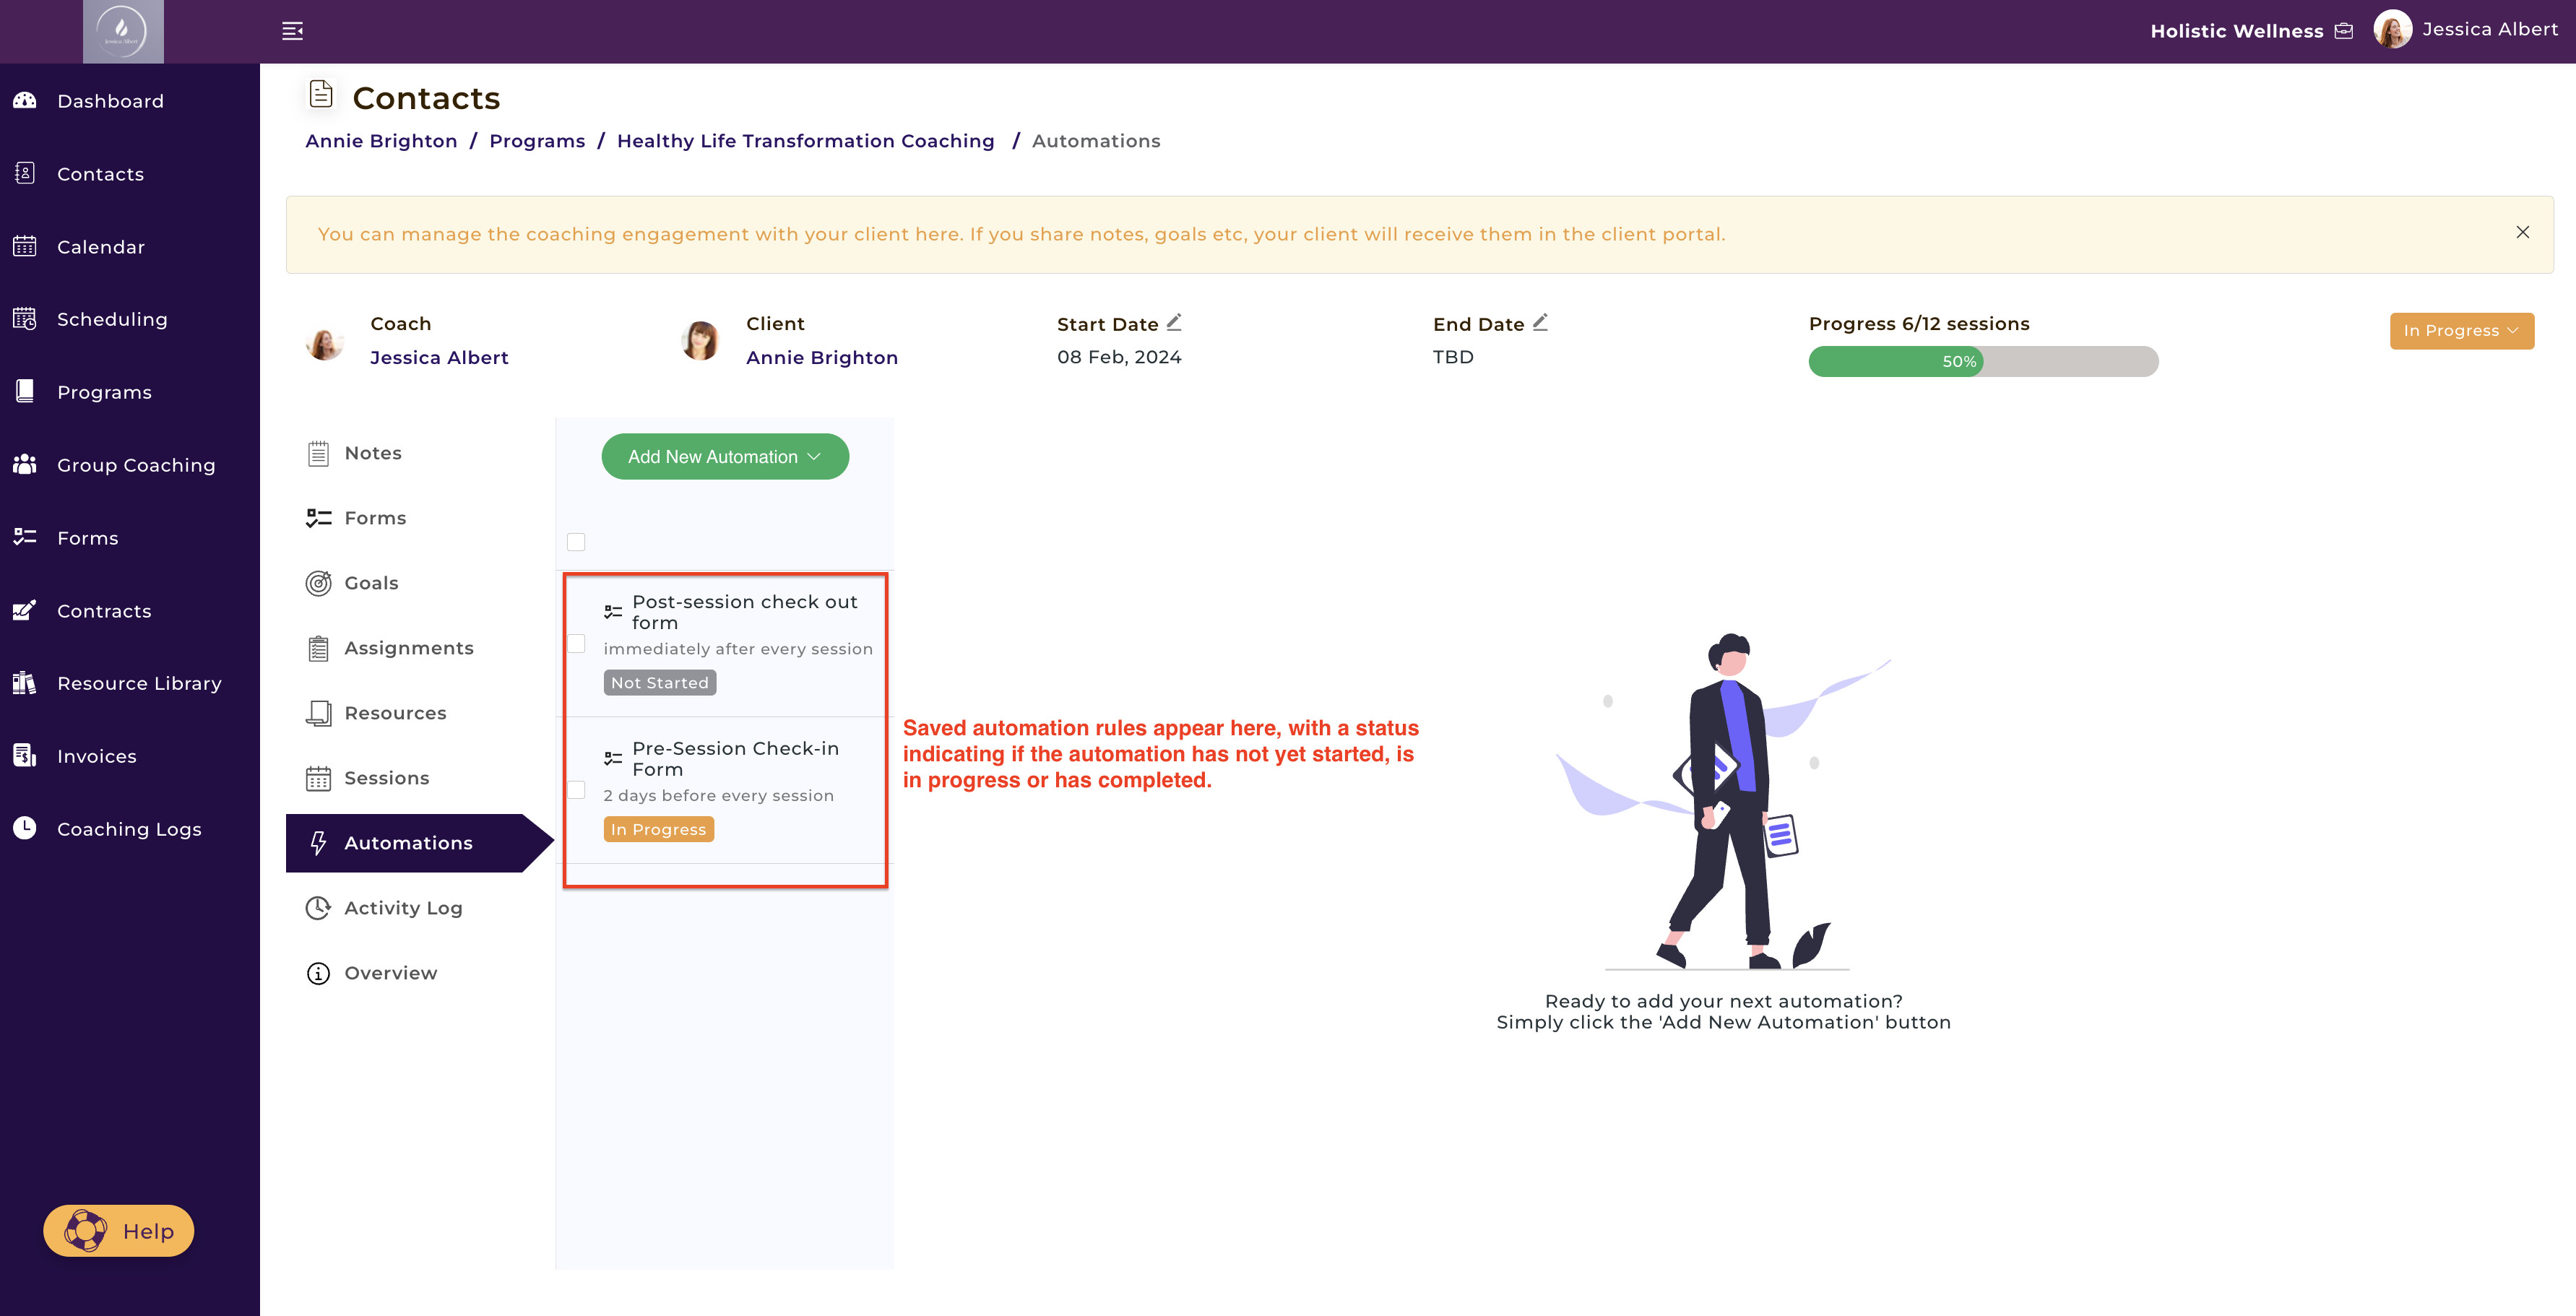Click the '08 Feb, 2024' start date value
The width and height of the screenshot is (2576, 1316).
pos(1119,357)
